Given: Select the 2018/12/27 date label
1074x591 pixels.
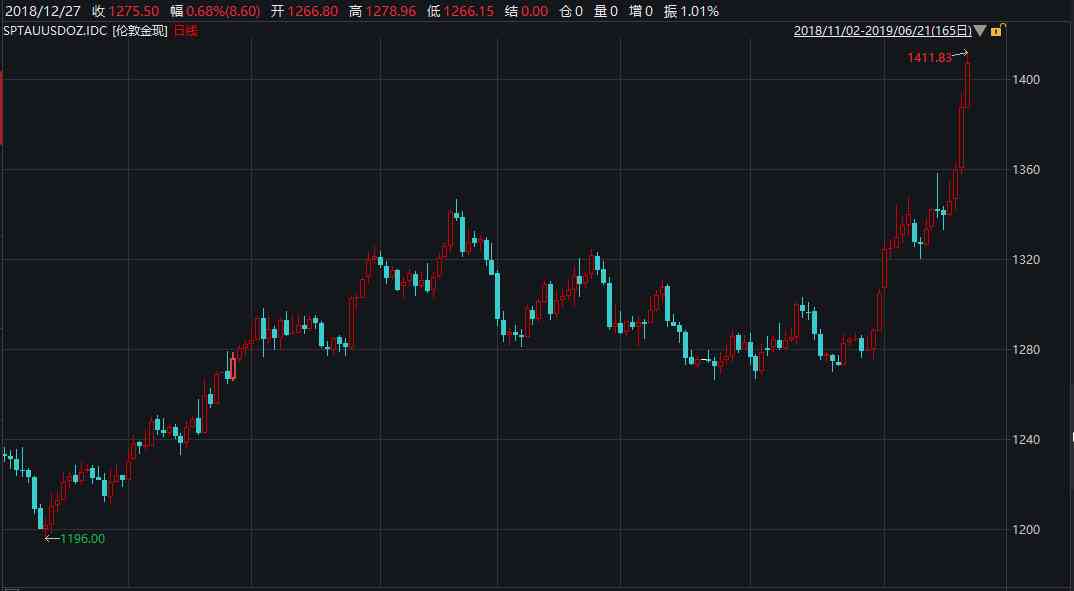Looking at the screenshot, I should [41, 13].
